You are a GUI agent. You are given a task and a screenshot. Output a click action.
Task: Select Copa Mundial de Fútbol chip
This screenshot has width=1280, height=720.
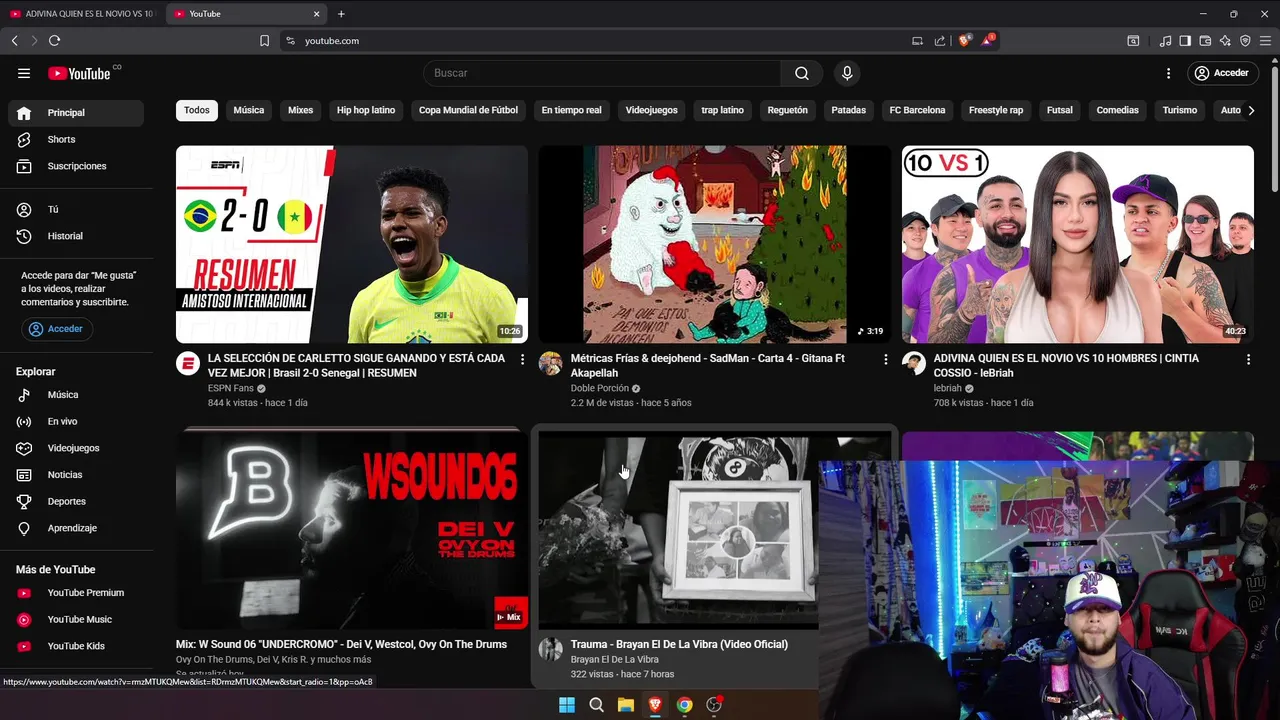pos(468,110)
